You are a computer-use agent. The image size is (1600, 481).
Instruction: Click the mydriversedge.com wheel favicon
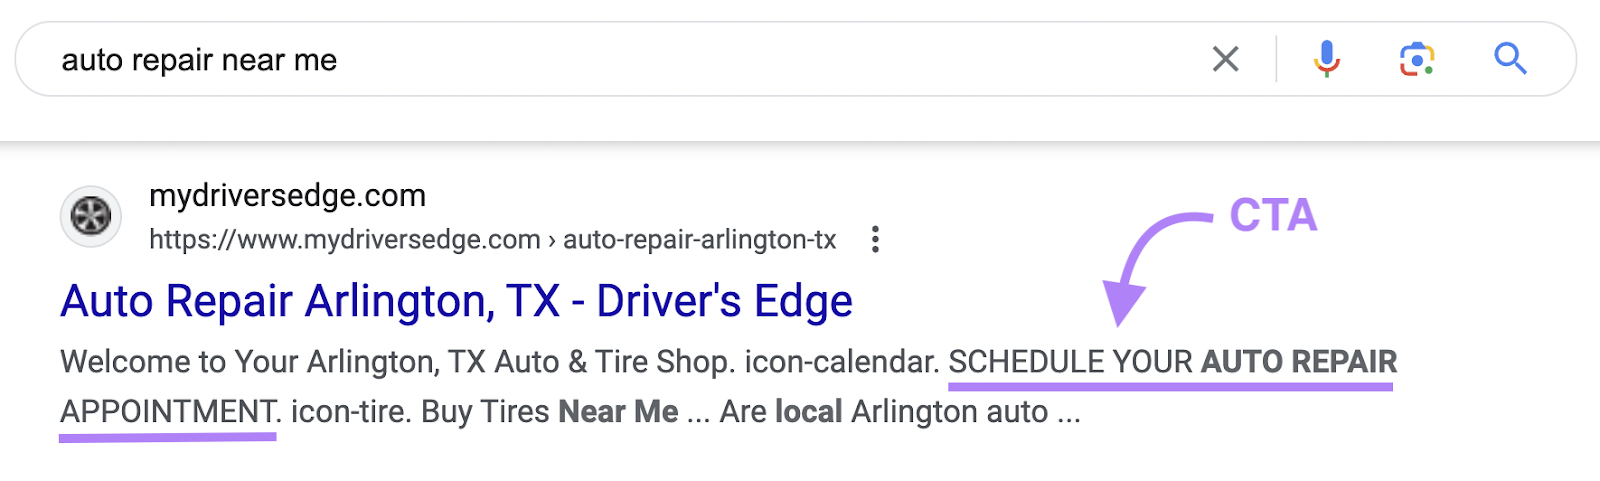tap(91, 216)
